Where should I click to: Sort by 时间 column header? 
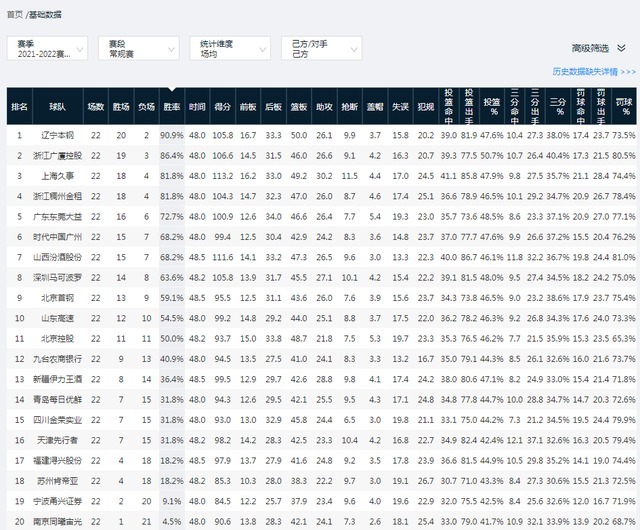click(197, 107)
